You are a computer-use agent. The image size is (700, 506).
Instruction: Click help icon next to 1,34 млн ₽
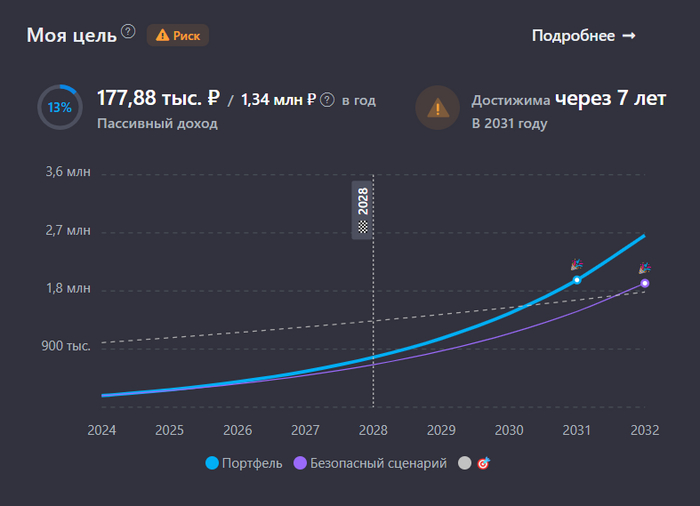coord(327,100)
